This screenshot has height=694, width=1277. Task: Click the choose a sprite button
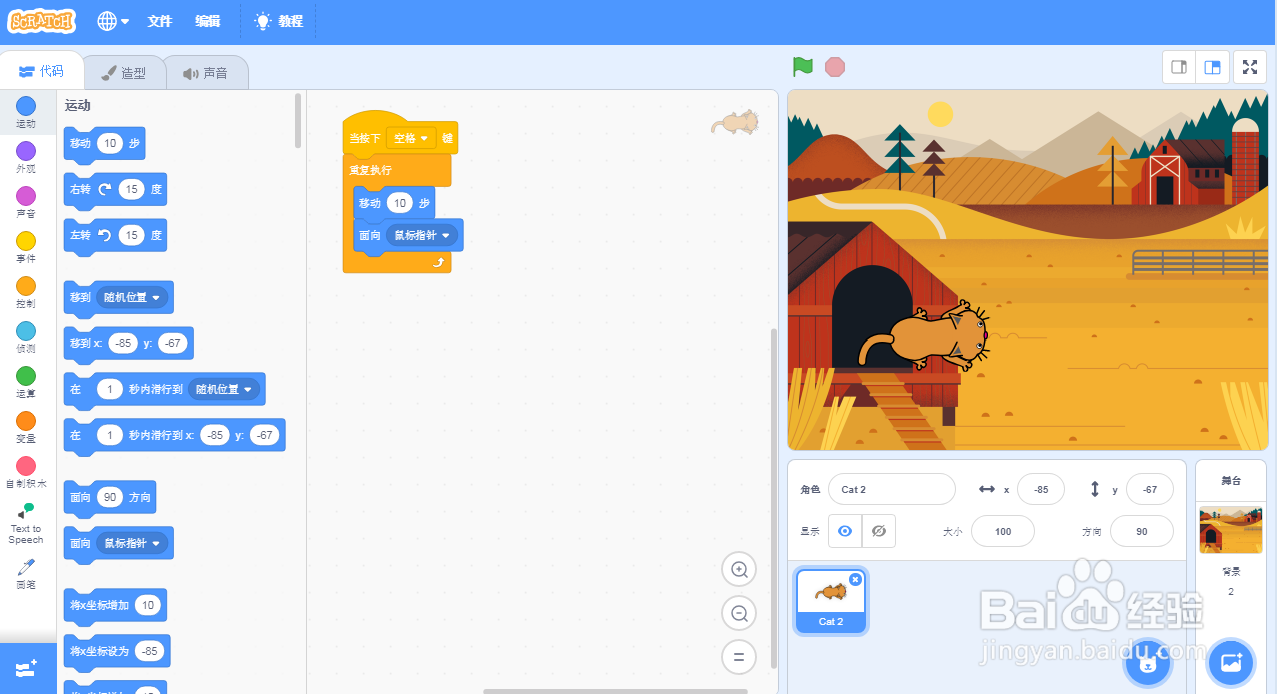pos(1147,662)
